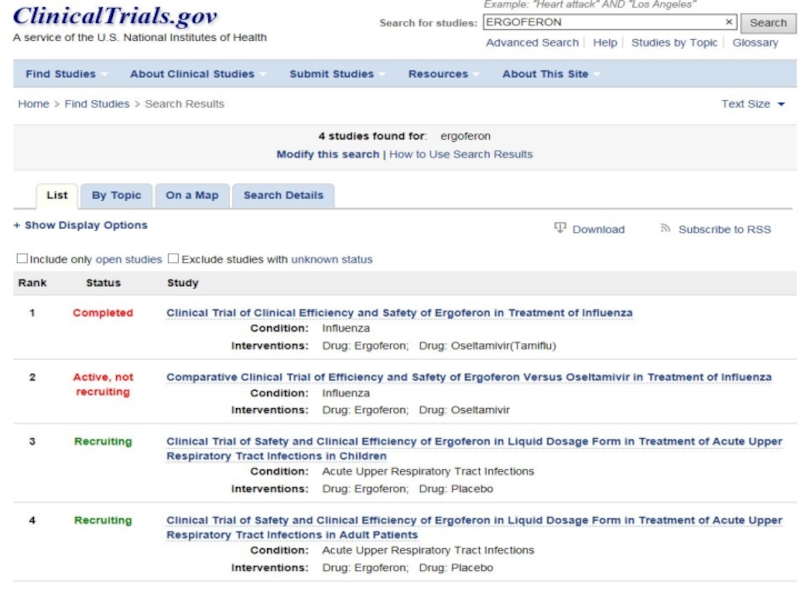Viewport: 800px width, 600px height.
Task: Click Subscribe to RSS
Action: 724,230
